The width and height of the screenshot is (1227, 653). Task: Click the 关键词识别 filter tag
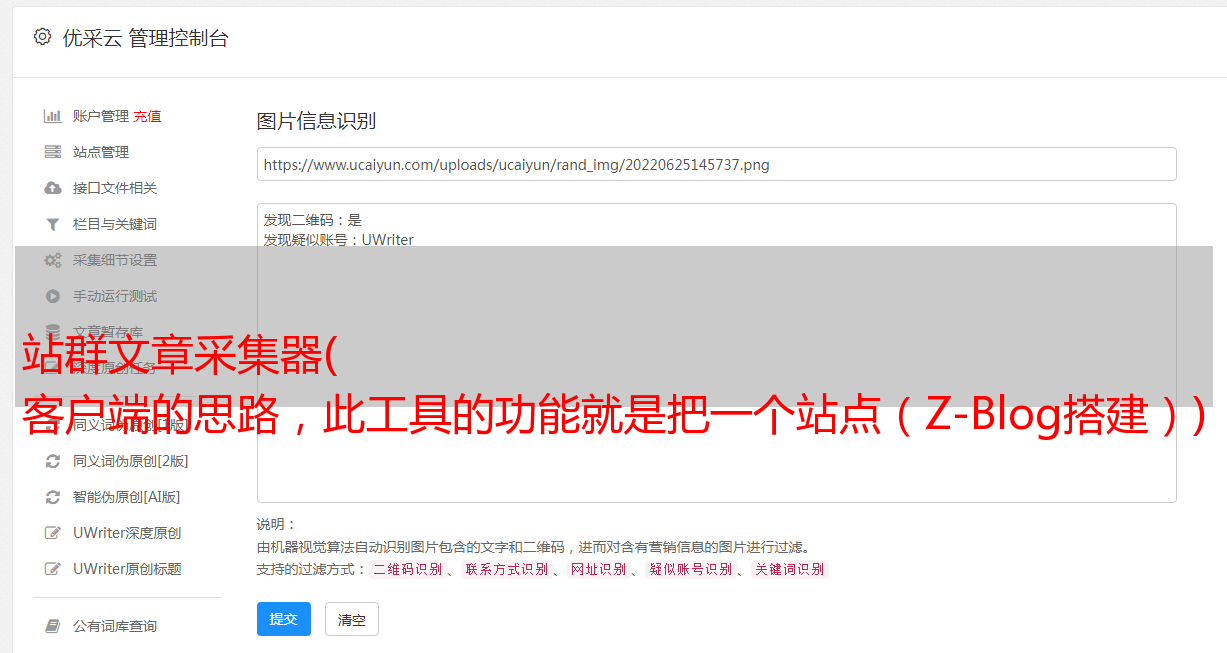click(790, 569)
